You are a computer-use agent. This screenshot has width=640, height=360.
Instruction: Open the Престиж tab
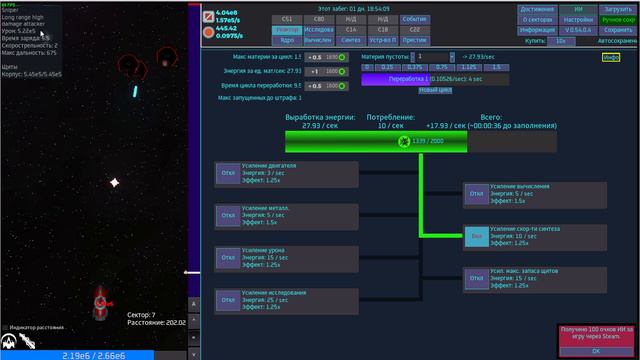[x=414, y=40]
